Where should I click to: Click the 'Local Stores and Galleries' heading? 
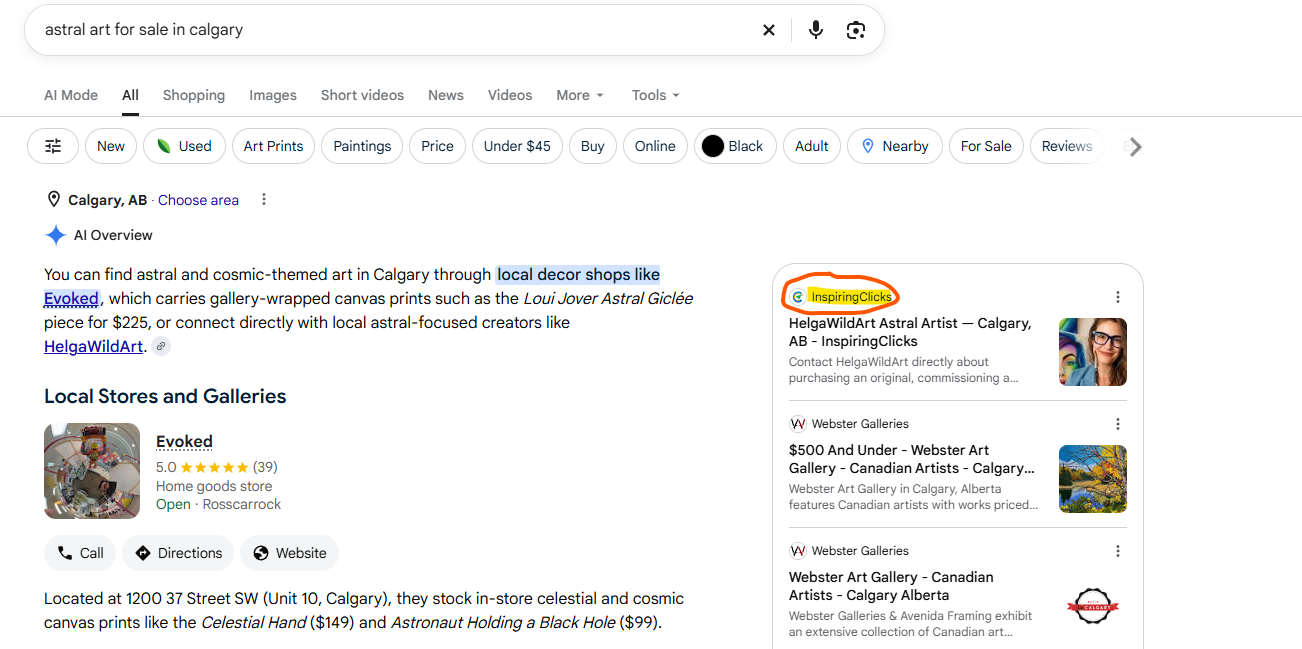[165, 396]
